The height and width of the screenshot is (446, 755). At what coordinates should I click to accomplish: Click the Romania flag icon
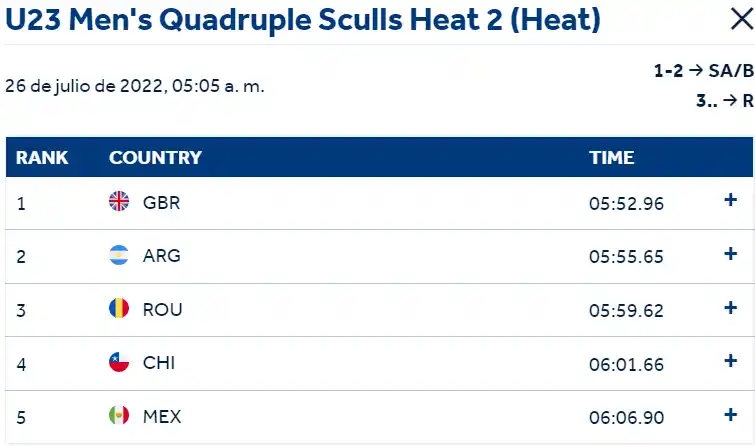pos(119,309)
